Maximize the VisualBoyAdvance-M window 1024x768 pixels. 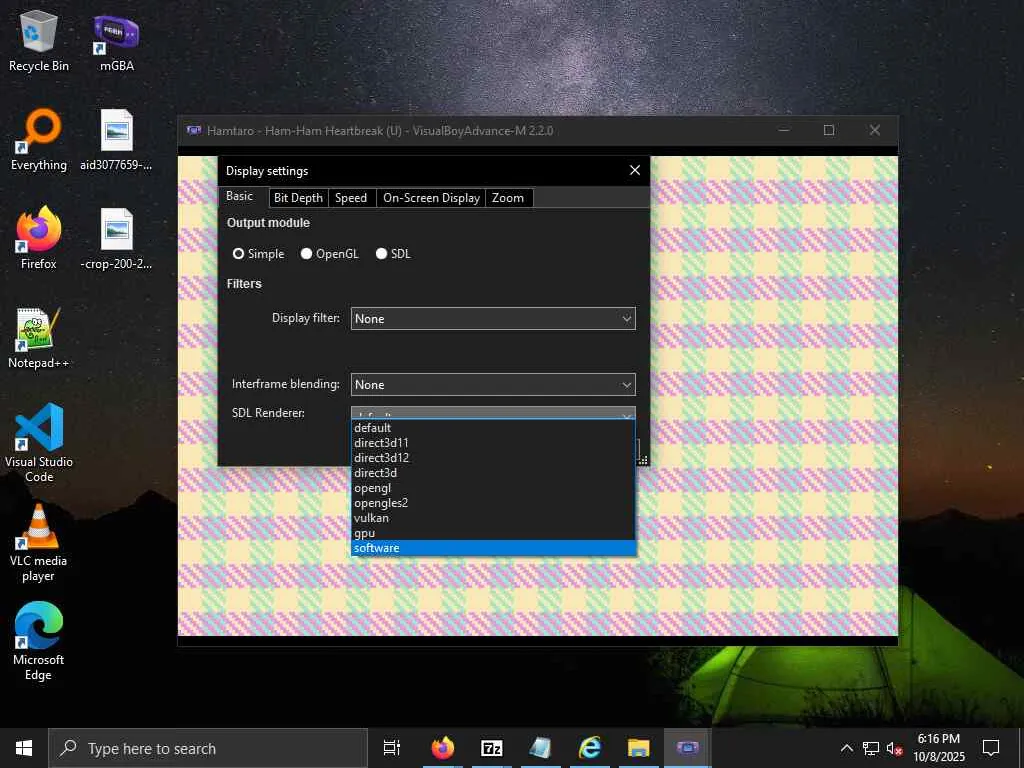coord(829,130)
